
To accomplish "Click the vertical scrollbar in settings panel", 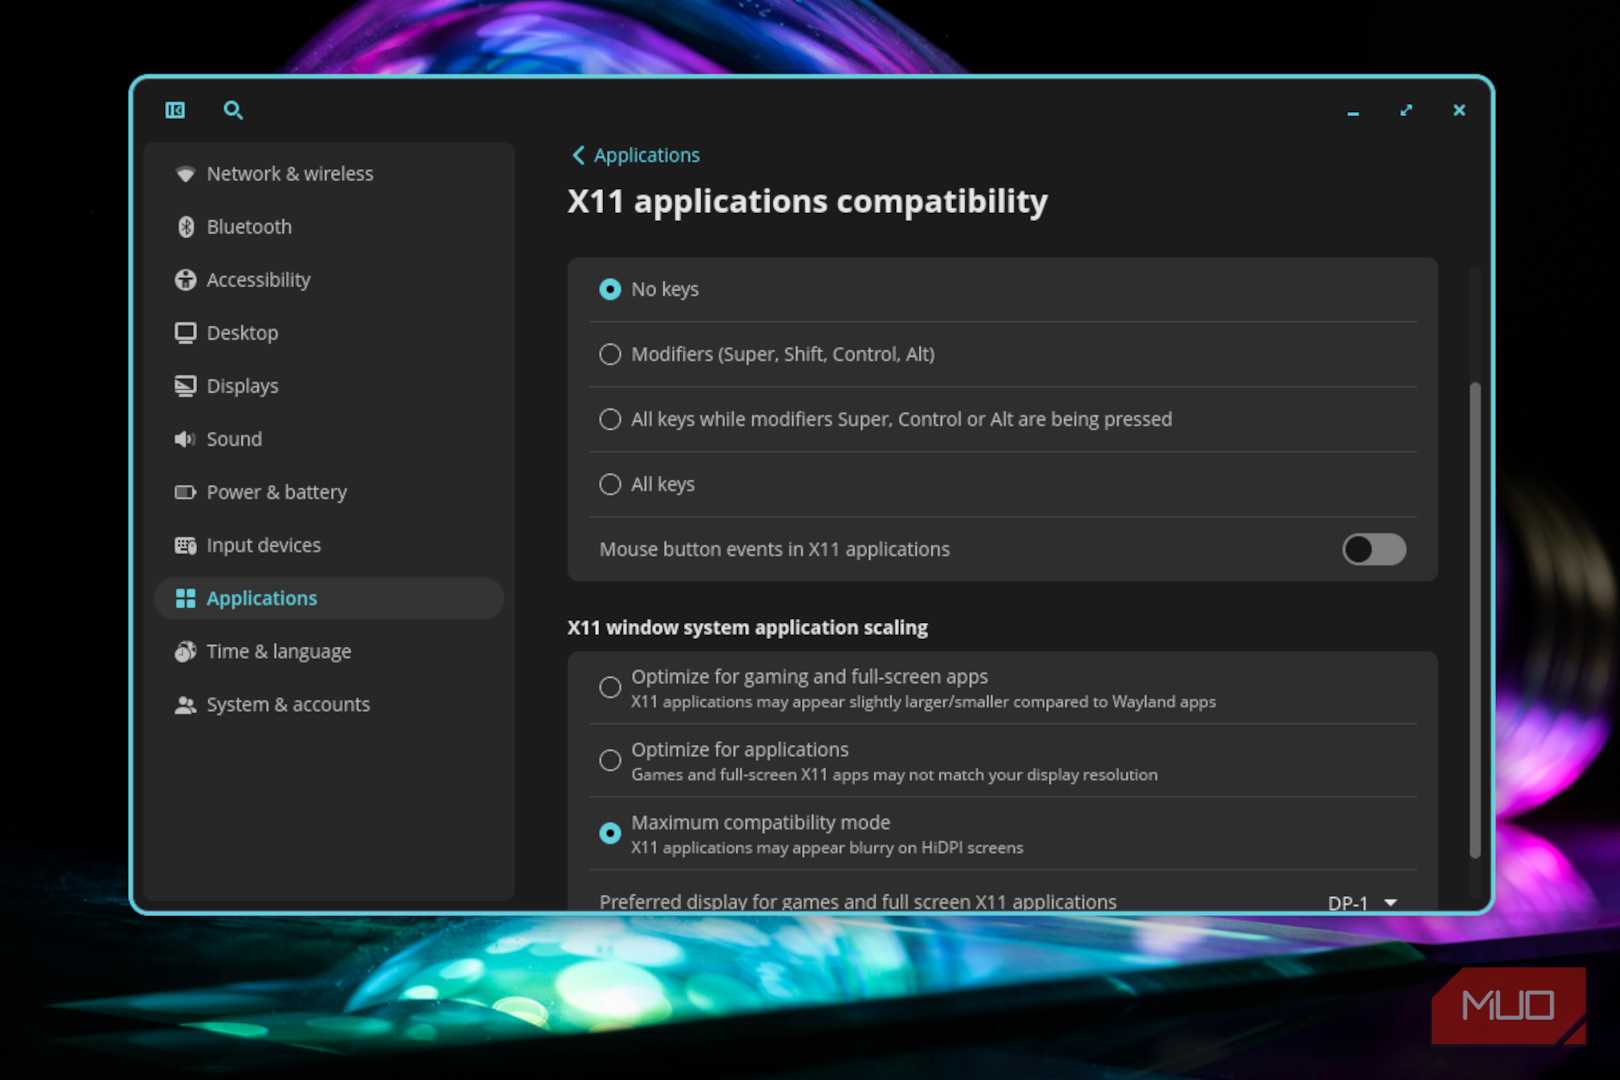I will coord(1475,620).
